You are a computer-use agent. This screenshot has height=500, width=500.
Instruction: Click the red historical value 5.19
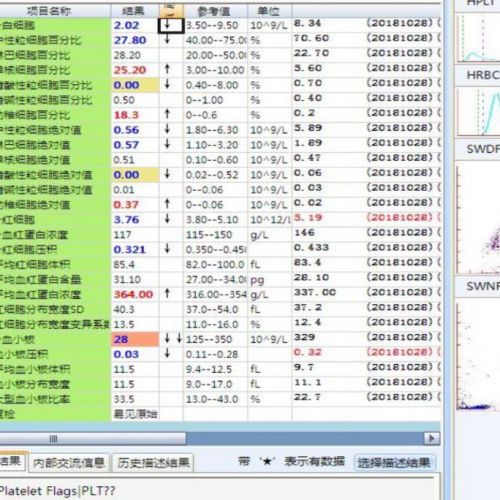(x=308, y=217)
